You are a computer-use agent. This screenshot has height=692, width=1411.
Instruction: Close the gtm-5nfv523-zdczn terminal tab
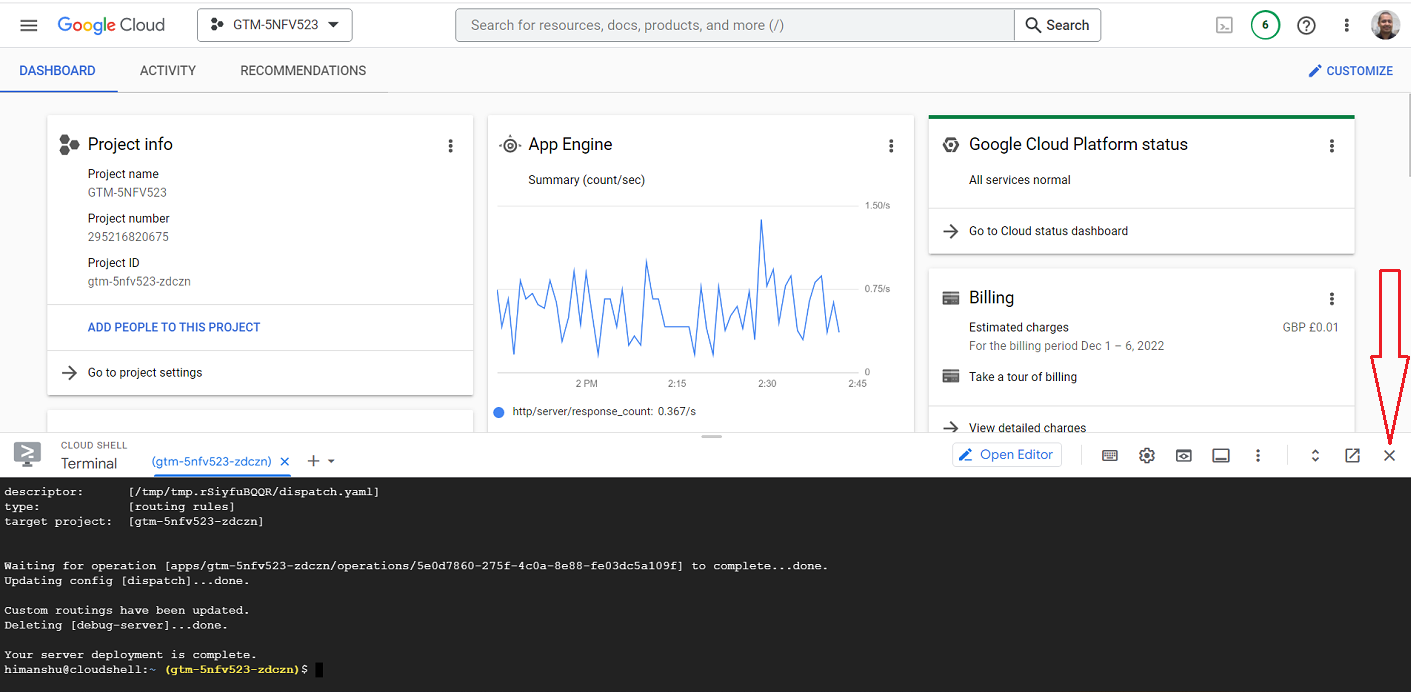[285, 462]
